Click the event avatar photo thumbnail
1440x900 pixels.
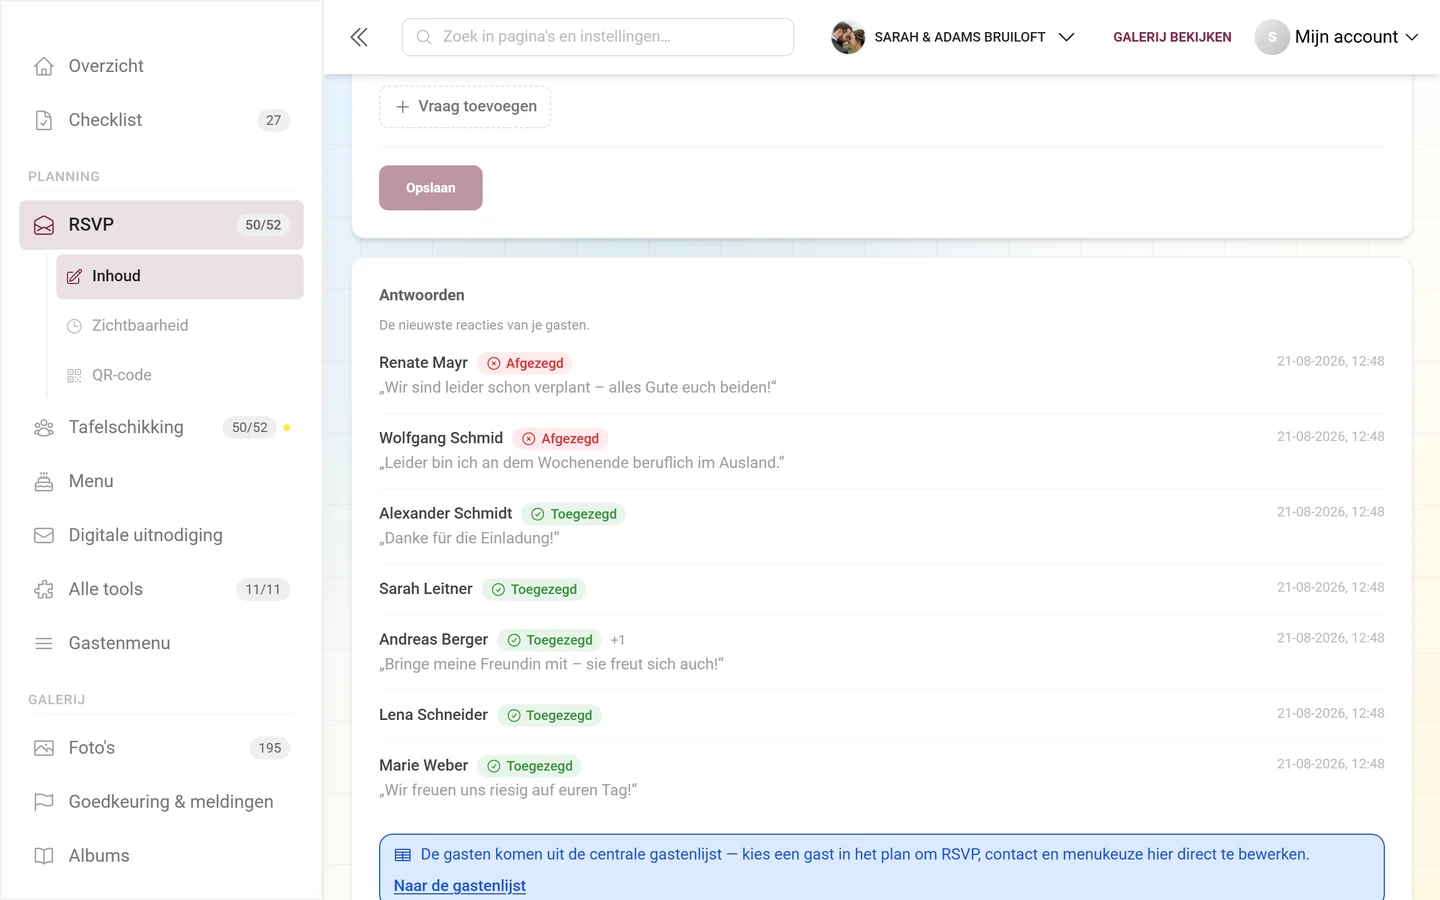point(848,37)
